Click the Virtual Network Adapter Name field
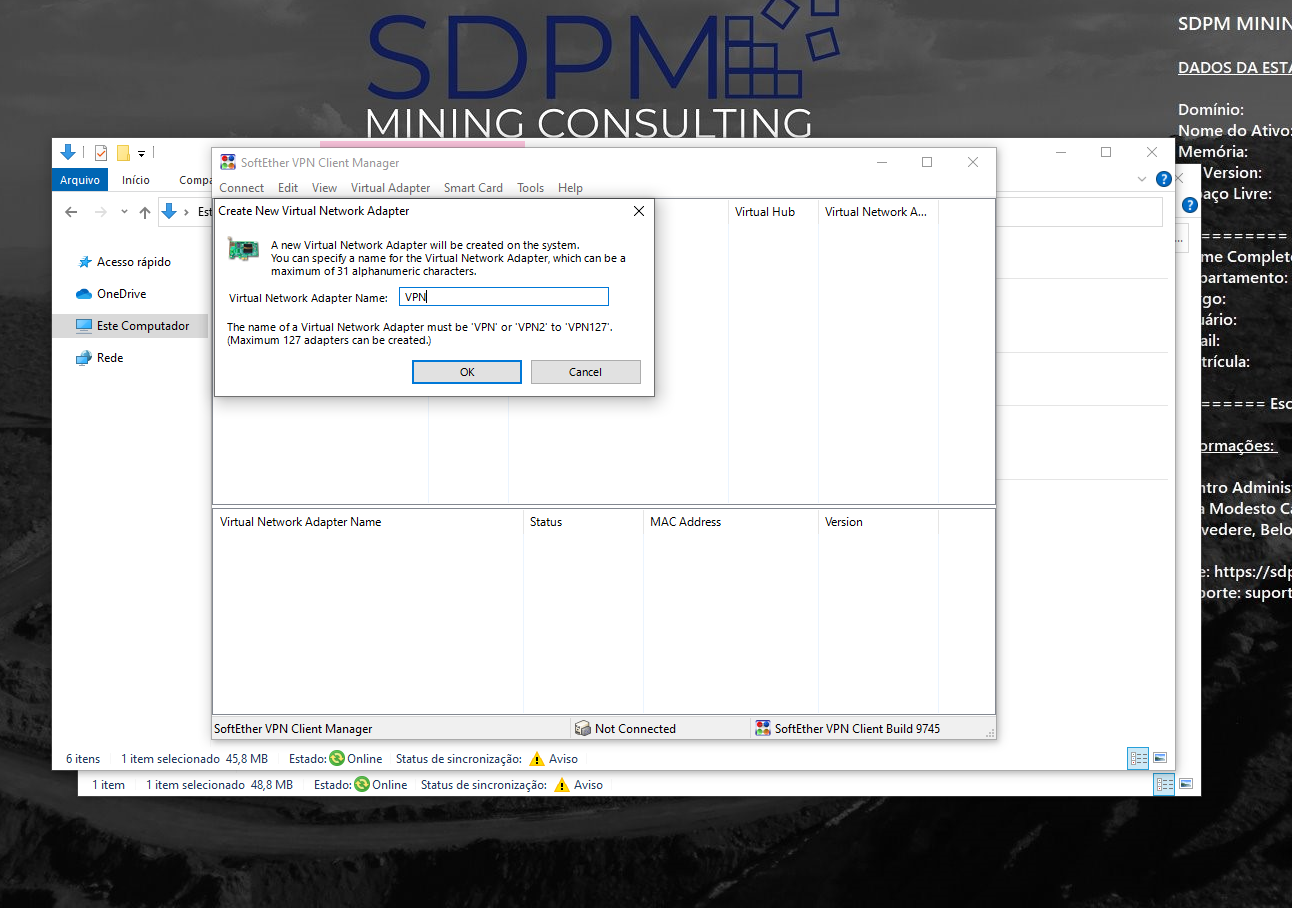This screenshot has height=908, width=1292. pyautogui.click(x=503, y=297)
